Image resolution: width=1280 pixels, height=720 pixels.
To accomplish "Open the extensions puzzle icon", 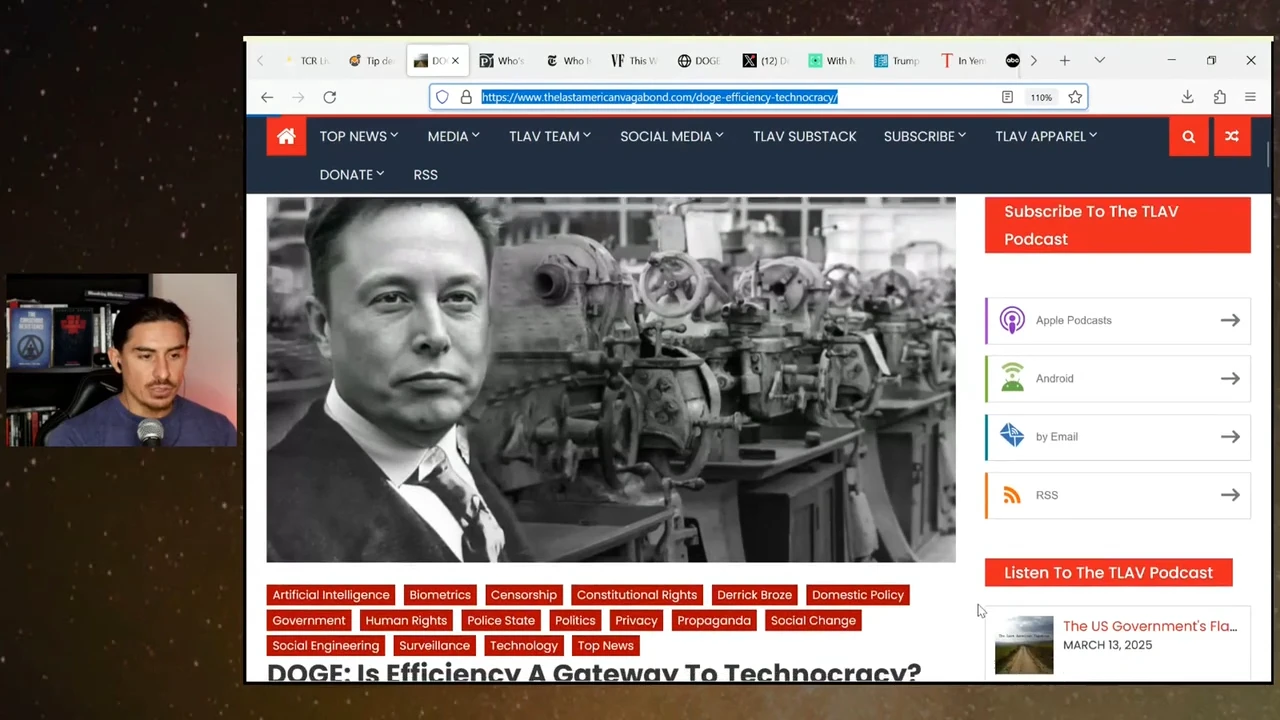I will tap(1219, 97).
